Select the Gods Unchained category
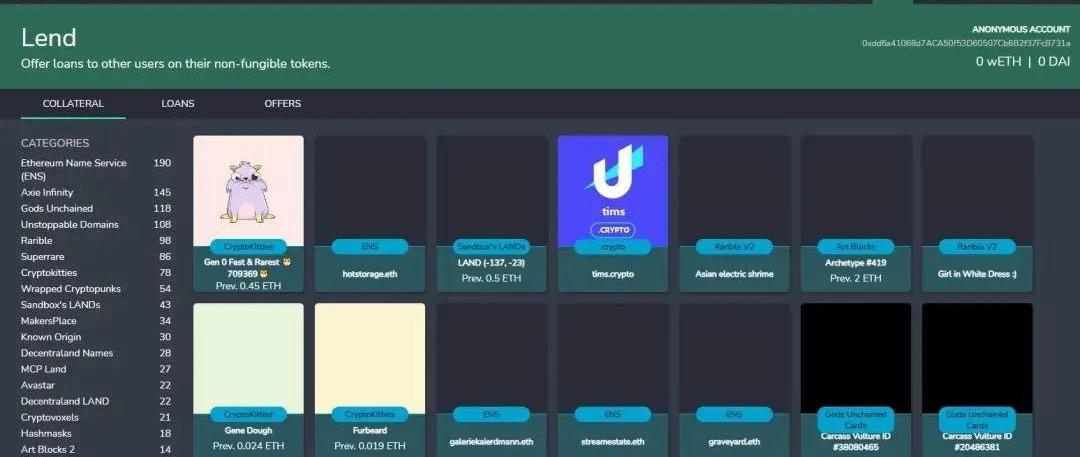1080x457 pixels. point(96,208)
